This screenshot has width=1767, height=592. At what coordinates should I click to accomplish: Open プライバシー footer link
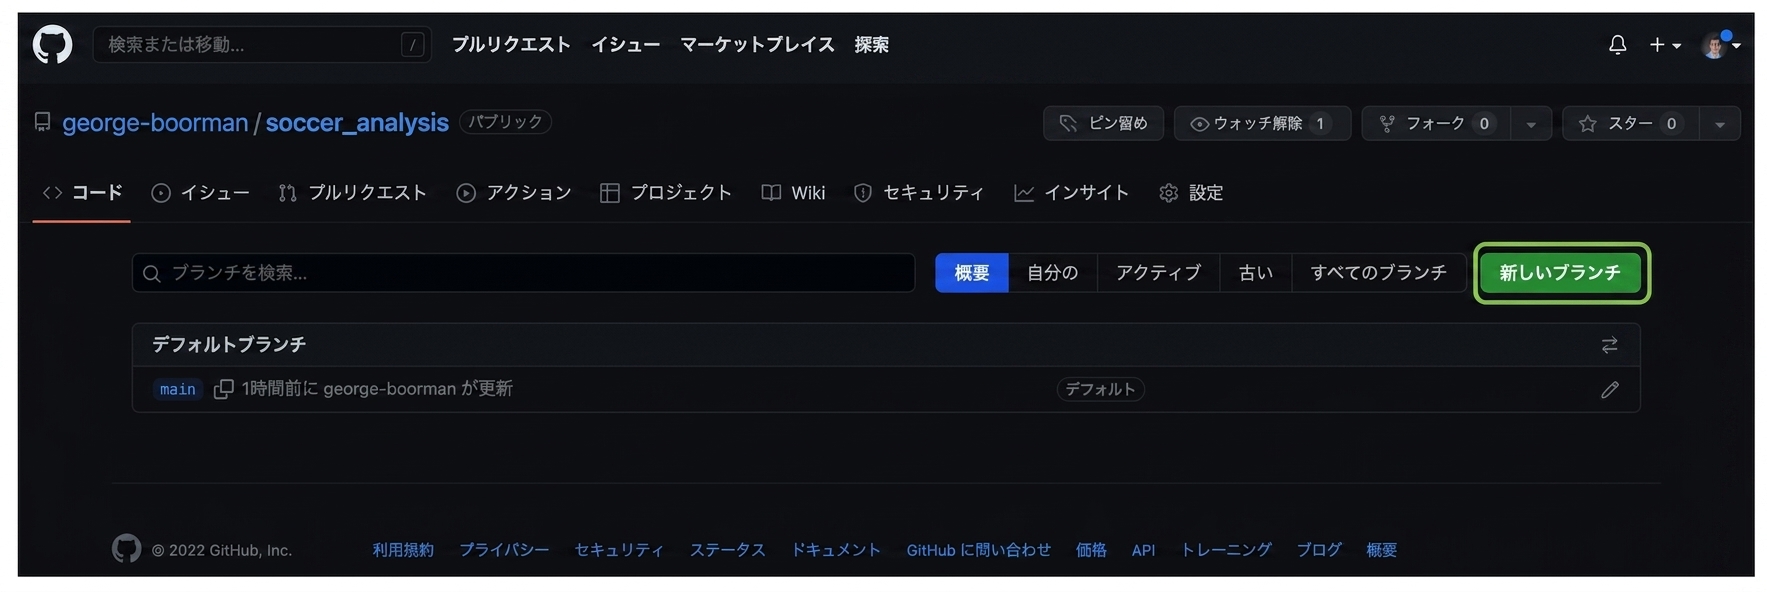pos(504,550)
